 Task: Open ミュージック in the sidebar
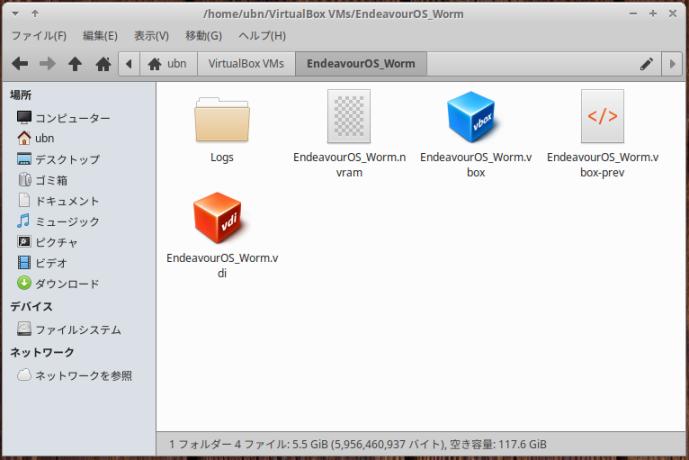pos(58,221)
